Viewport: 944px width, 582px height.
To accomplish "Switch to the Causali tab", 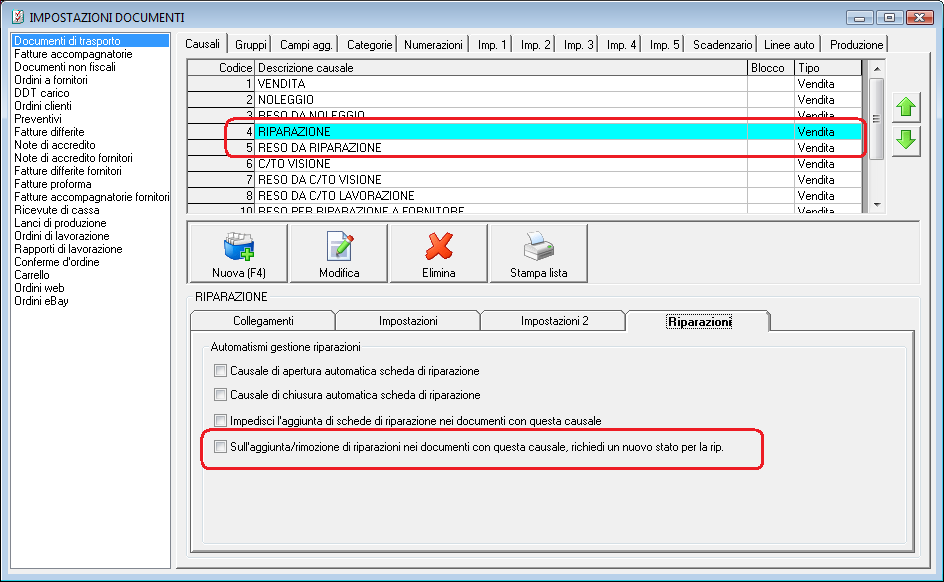I will [202, 44].
